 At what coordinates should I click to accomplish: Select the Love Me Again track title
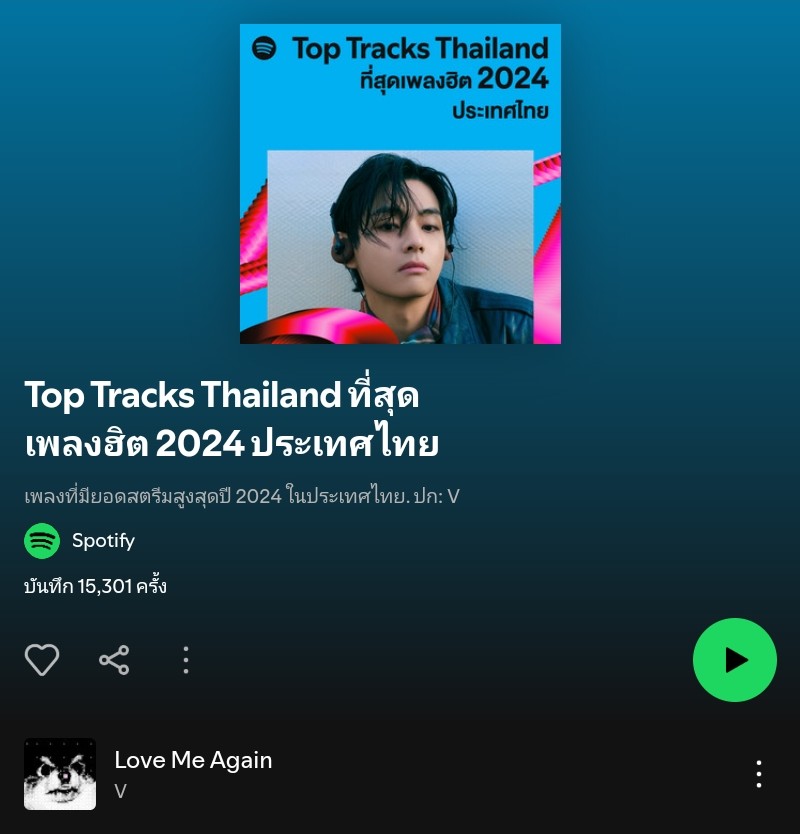point(193,760)
